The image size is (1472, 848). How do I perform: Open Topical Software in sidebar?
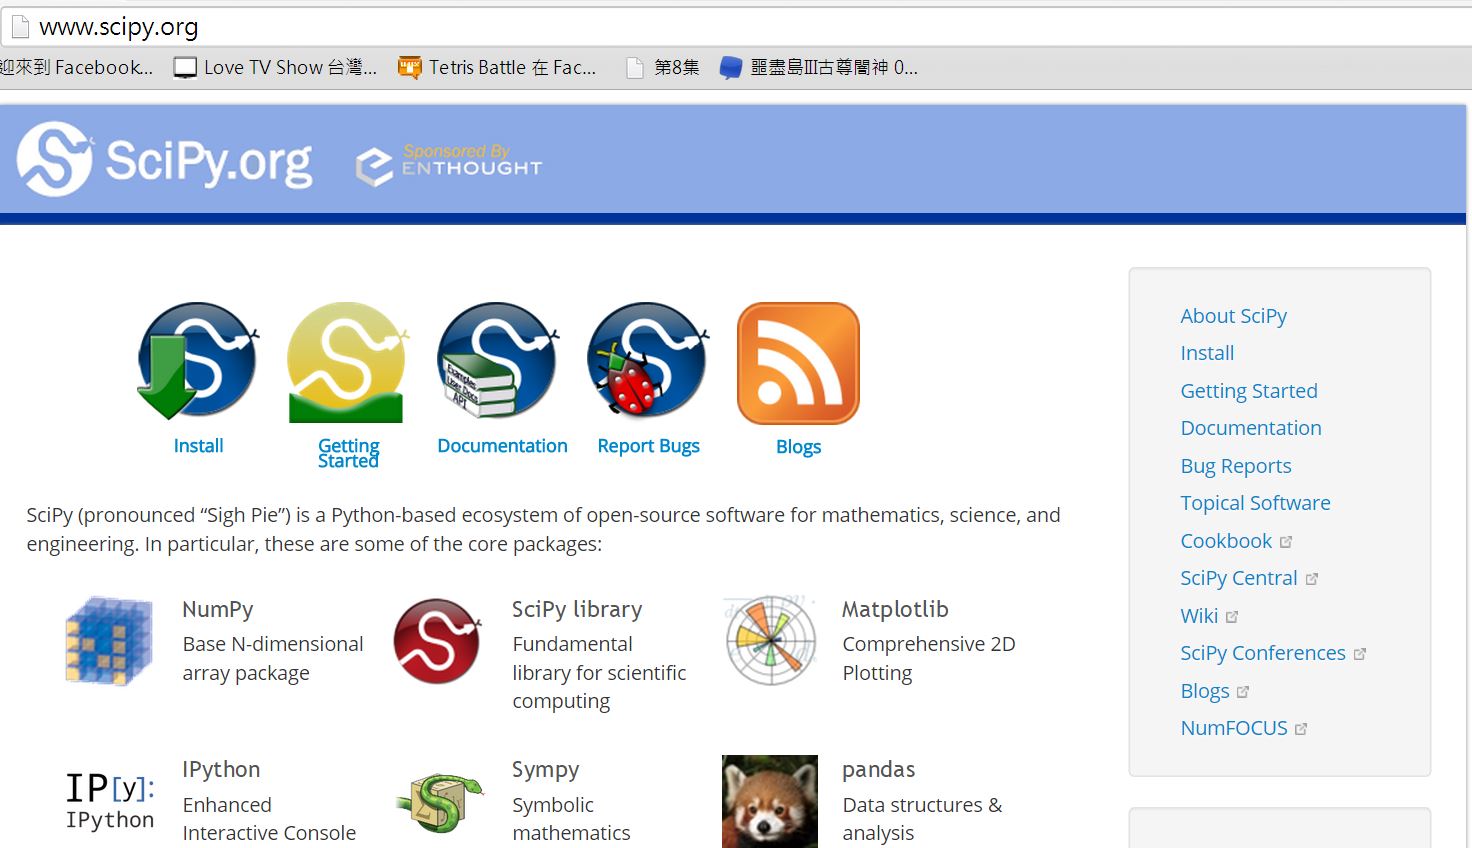(1255, 503)
